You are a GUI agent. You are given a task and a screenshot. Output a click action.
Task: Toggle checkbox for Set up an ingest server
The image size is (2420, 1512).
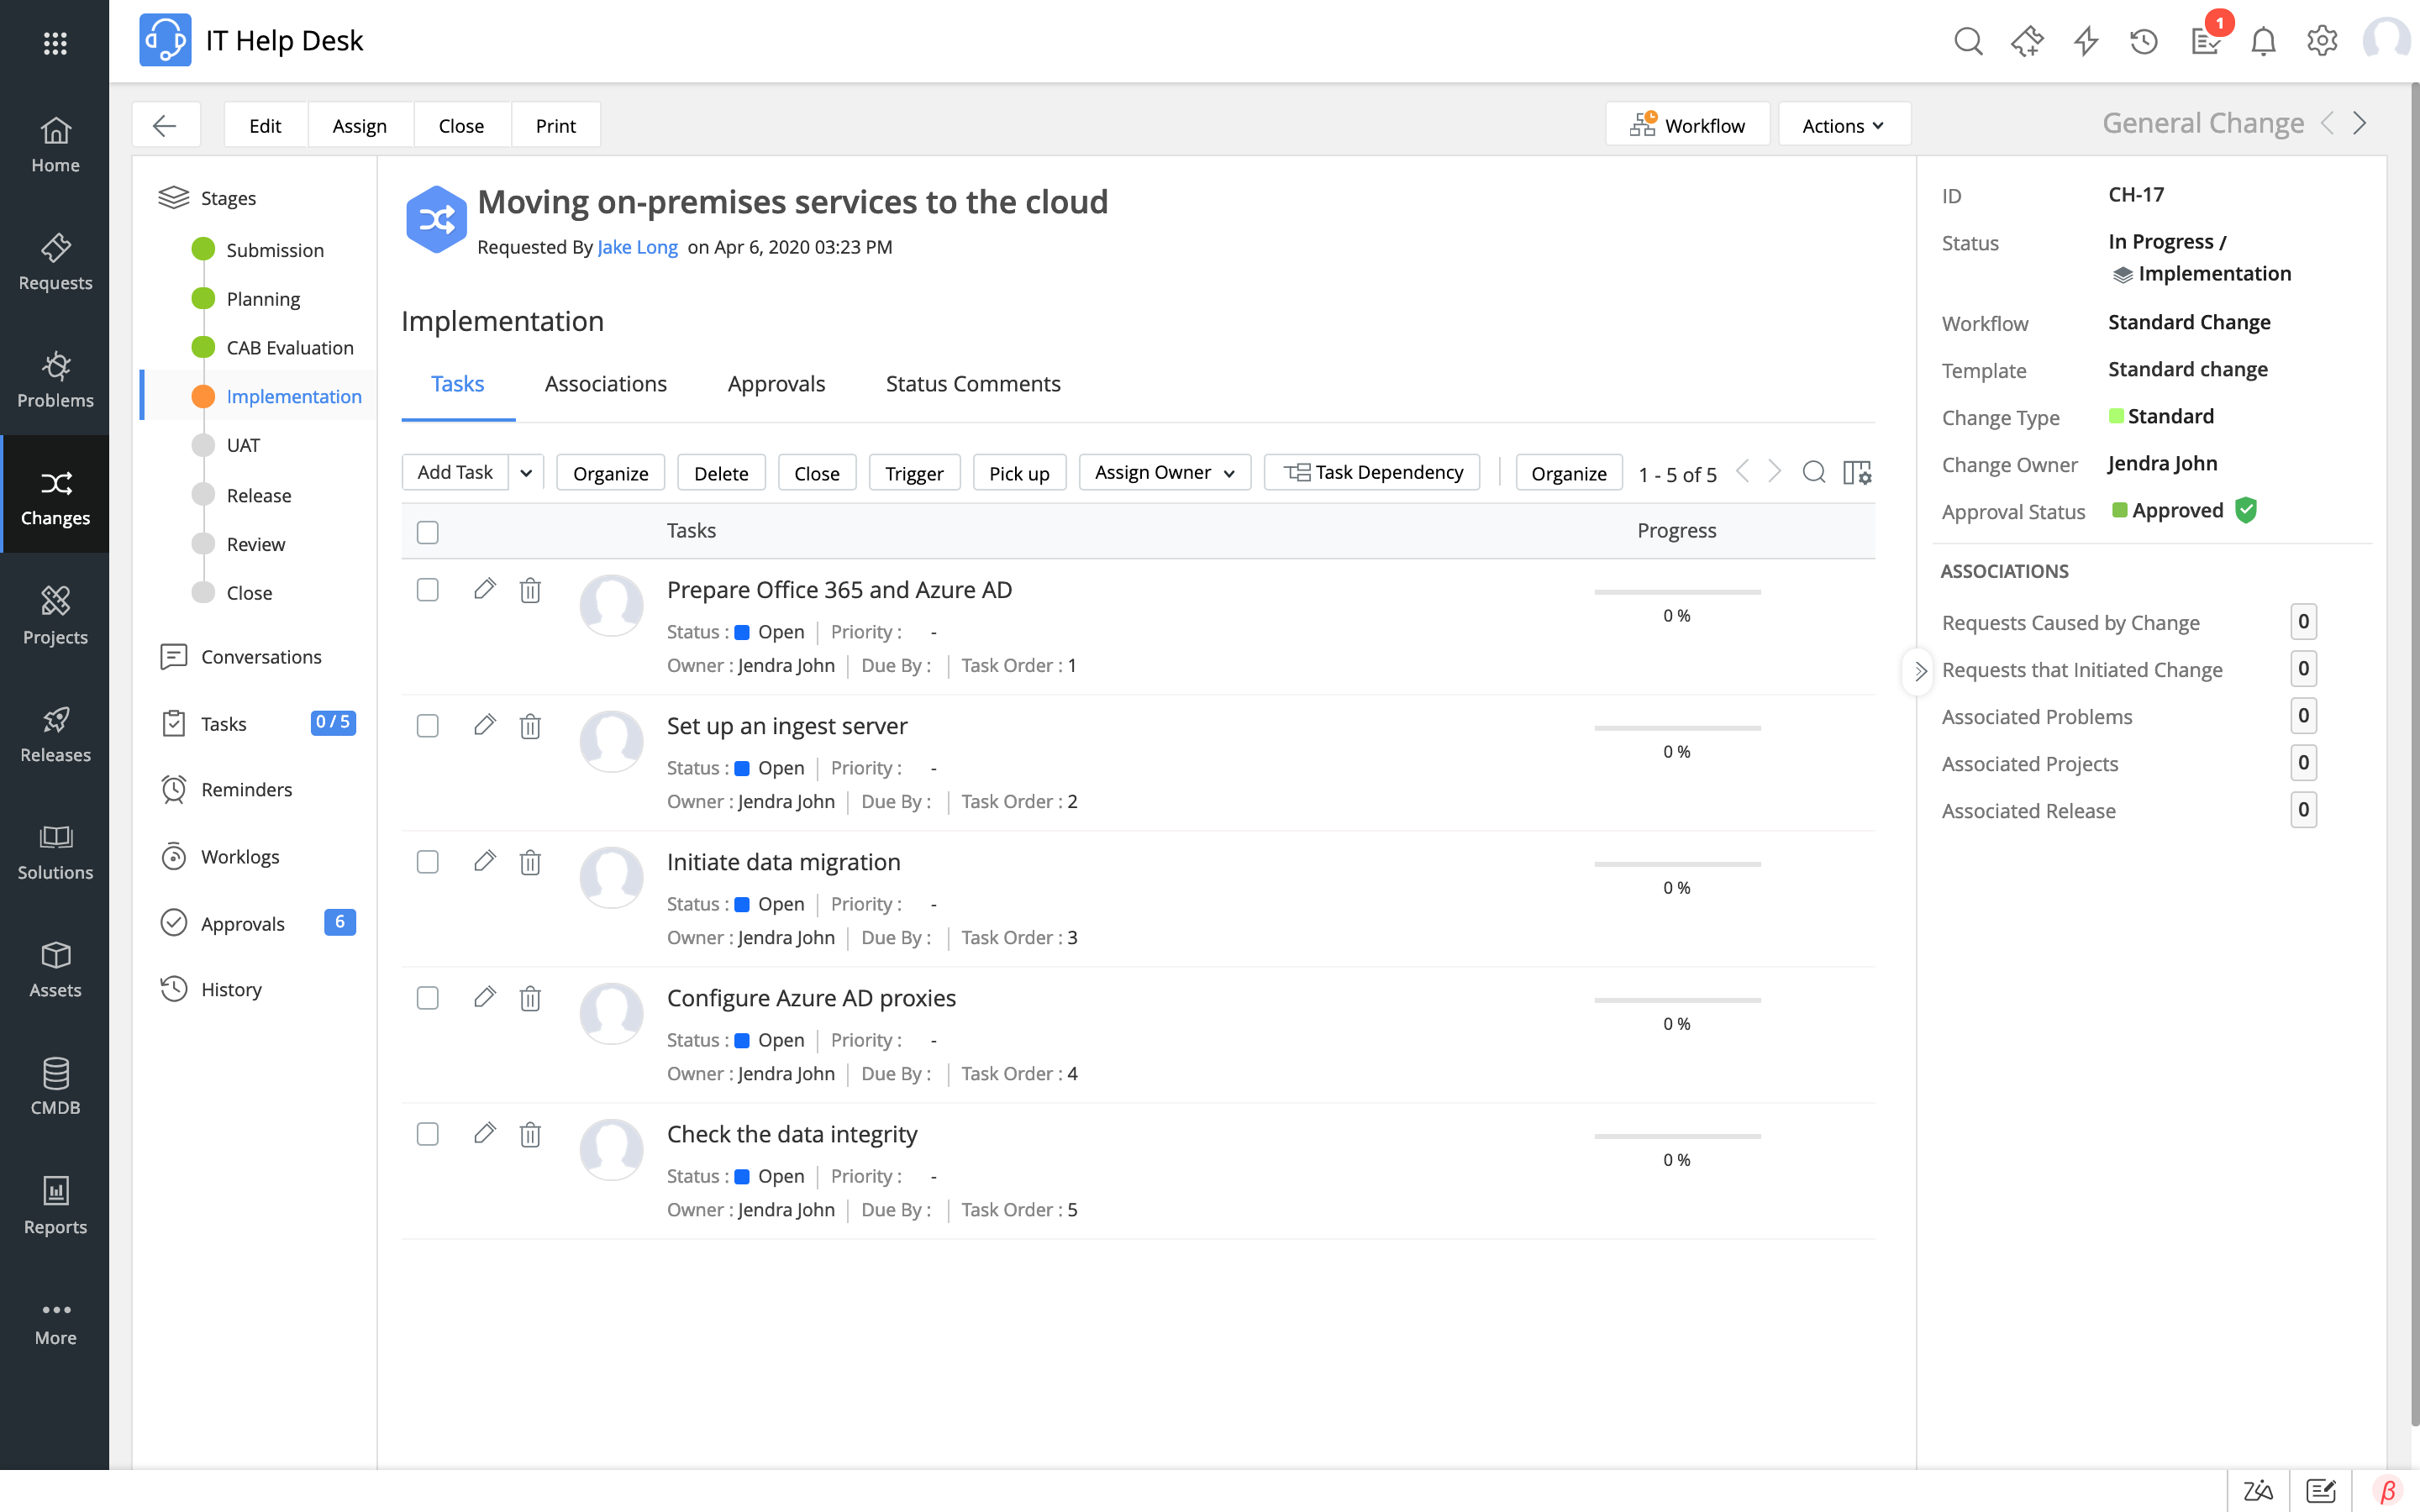[427, 725]
